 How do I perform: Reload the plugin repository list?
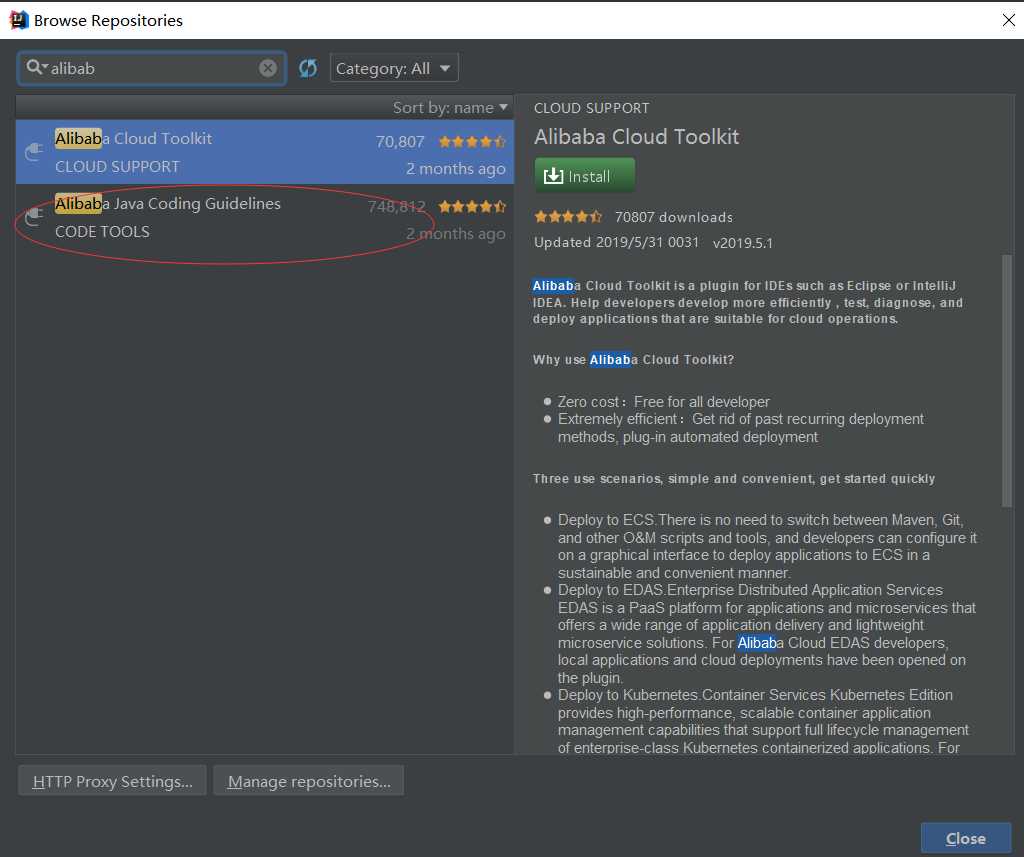click(308, 68)
